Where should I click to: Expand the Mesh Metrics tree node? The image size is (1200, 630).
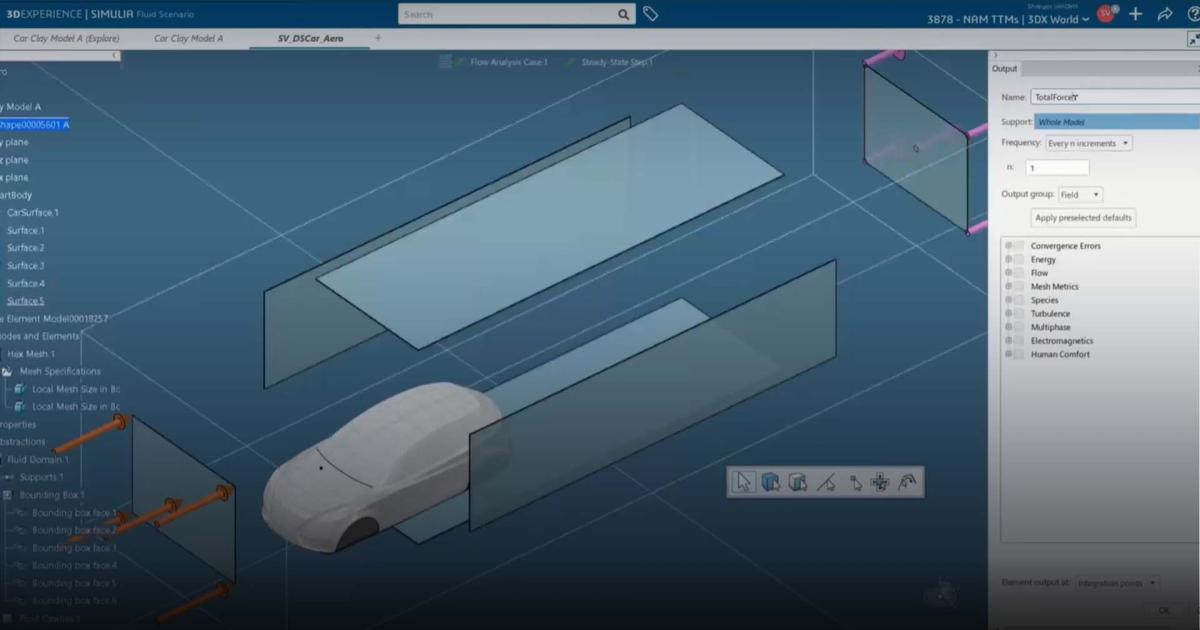point(1008,287)
